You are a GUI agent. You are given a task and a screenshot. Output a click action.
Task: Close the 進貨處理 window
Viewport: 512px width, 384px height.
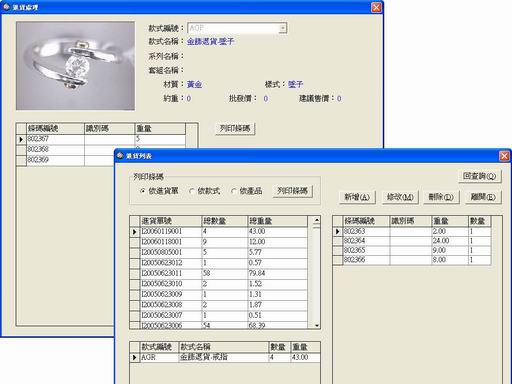376,7
